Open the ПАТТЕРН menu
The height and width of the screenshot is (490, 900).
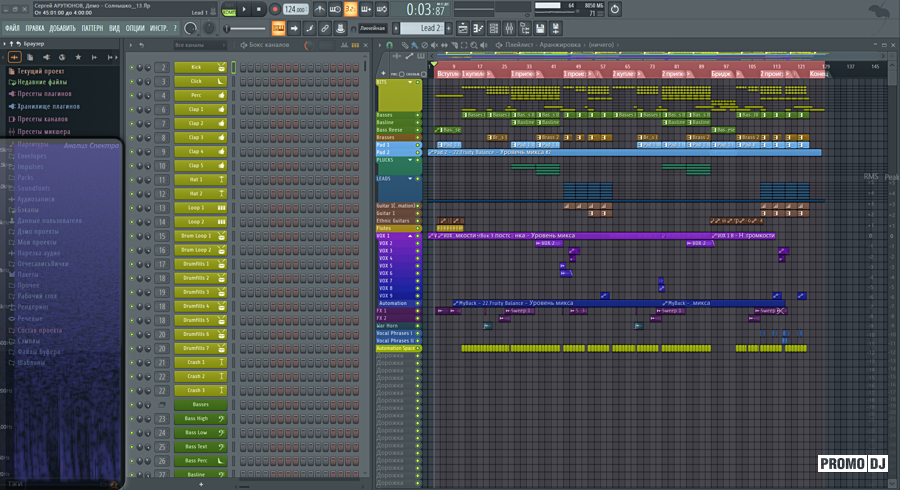coord(91,28)
